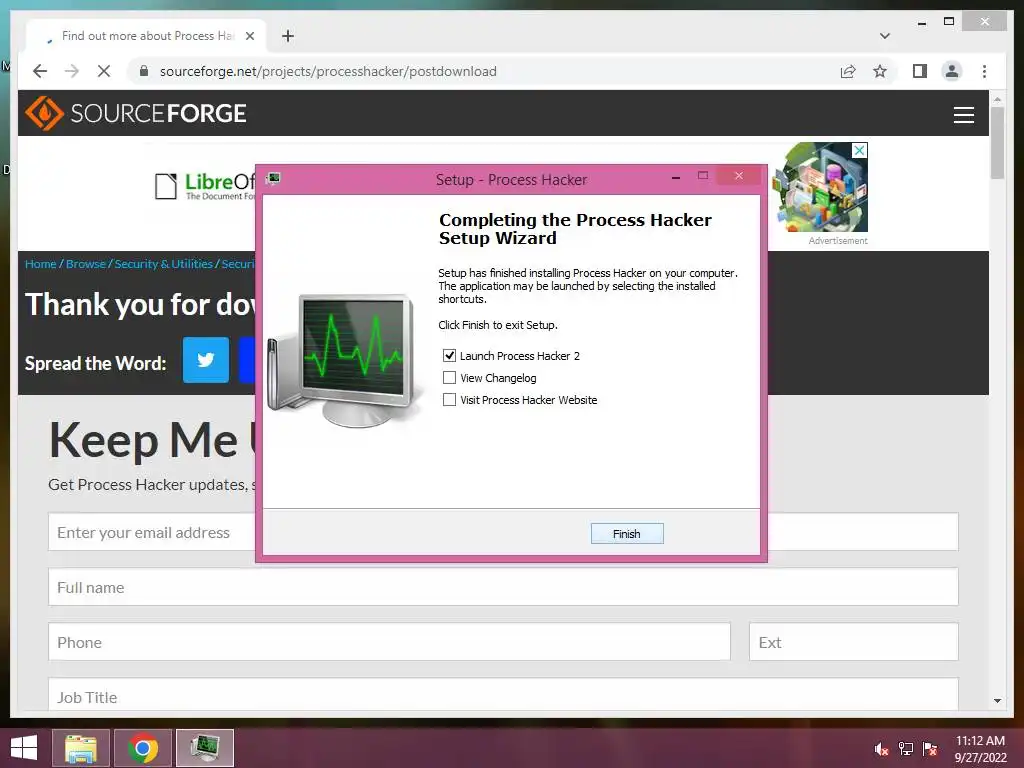1024x768 pixels.
Task: Stop loading the page
Action: 104,71
